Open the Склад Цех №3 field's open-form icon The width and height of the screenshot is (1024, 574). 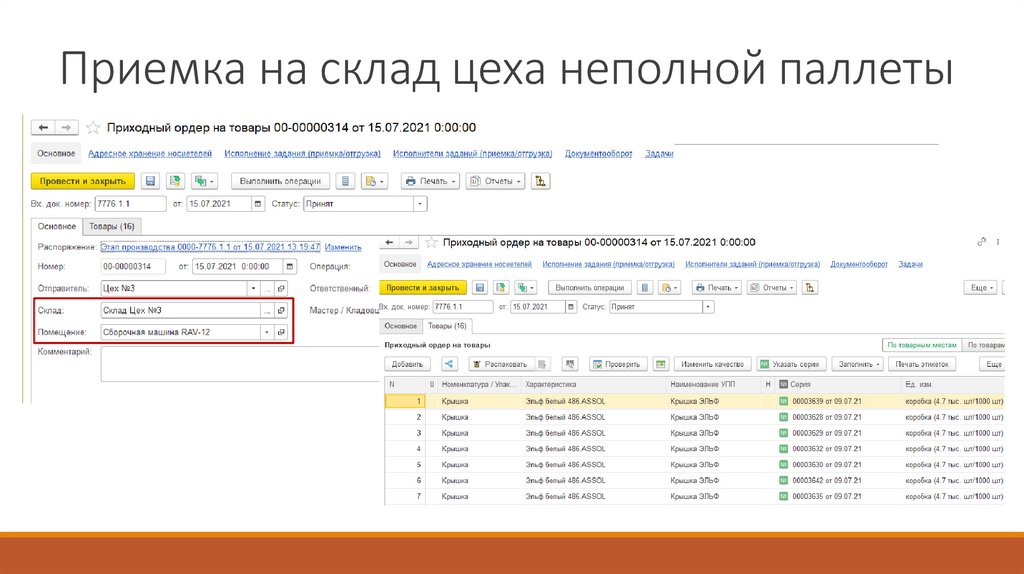281,311
